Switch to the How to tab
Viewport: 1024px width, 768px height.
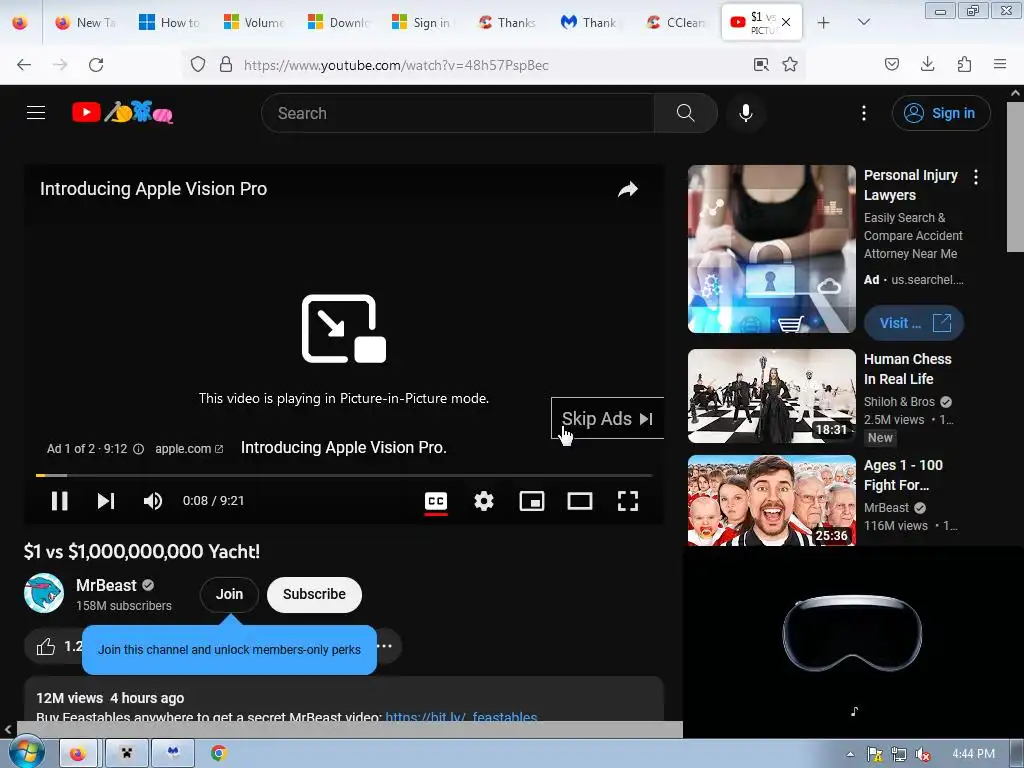click(x=170, y=22)
